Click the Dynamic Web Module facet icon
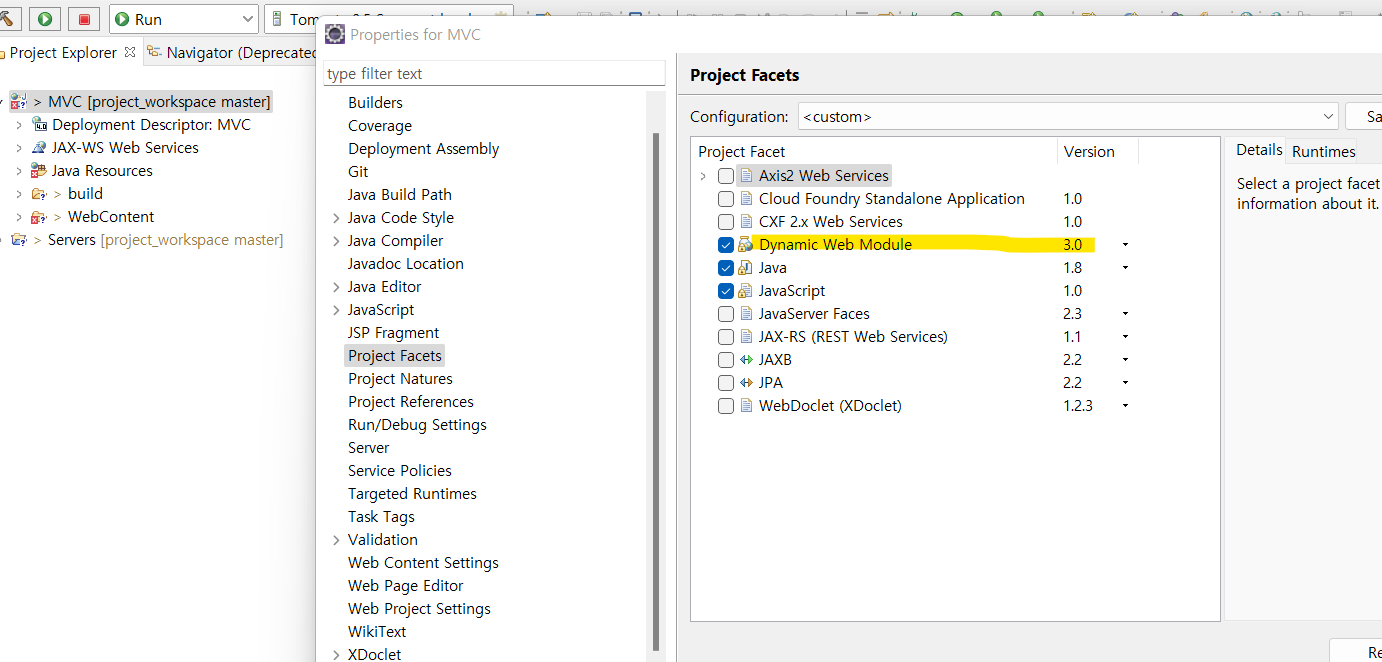 click(x=746, y=245)
